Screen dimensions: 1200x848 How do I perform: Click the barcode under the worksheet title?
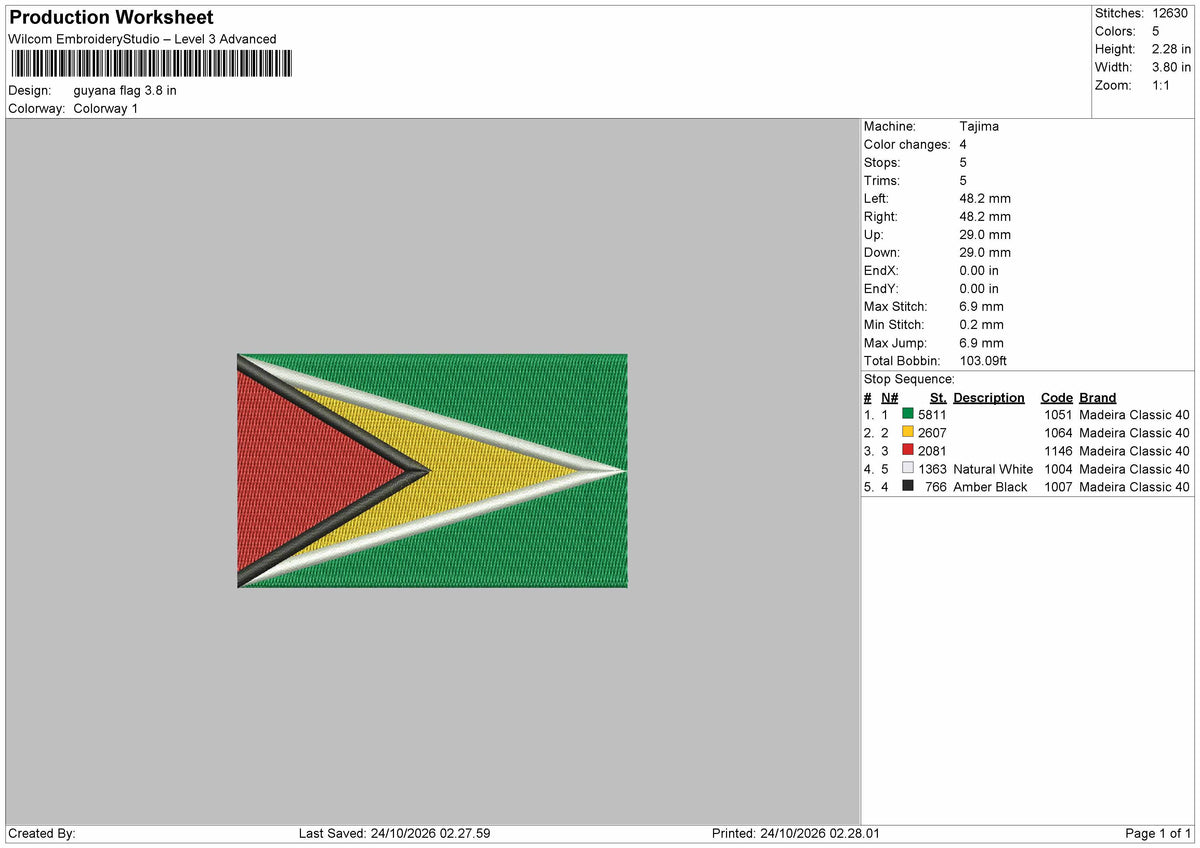151,64
